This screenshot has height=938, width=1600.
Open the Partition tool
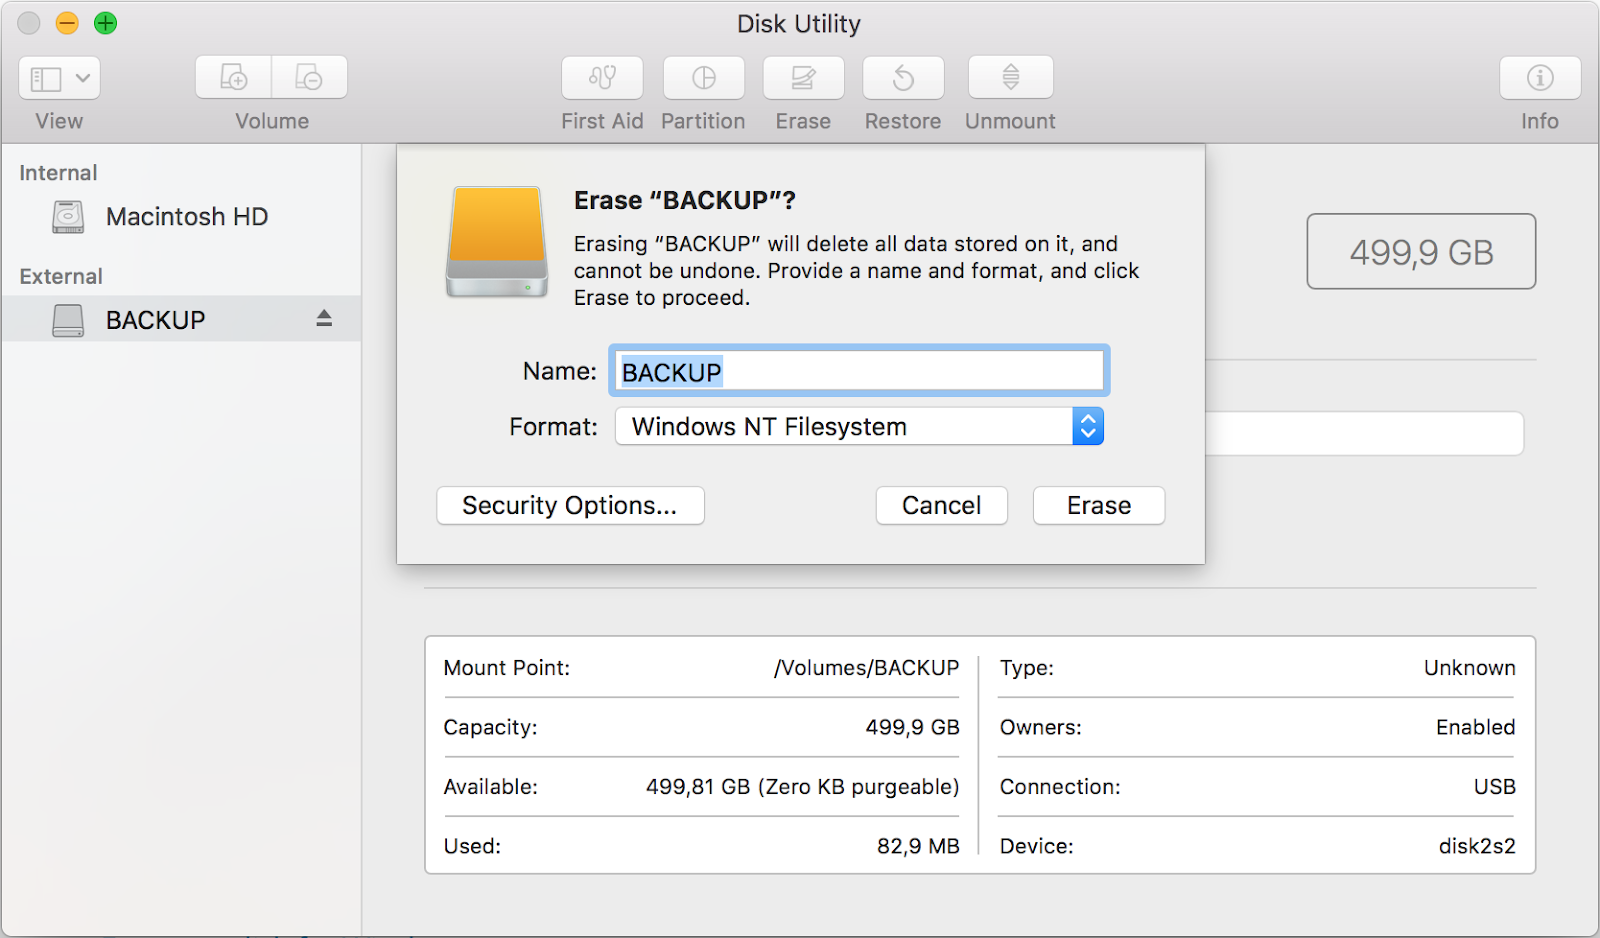coord(704,78)
